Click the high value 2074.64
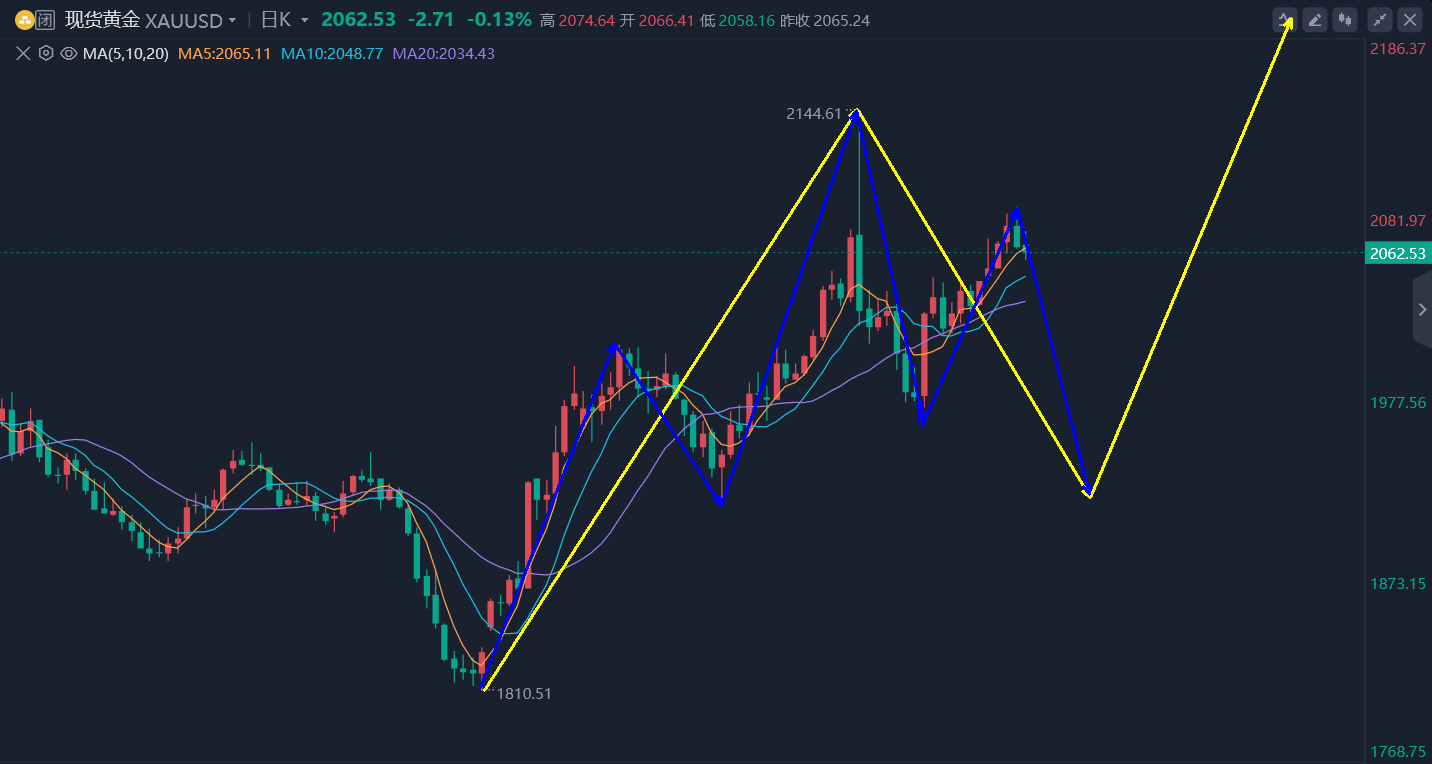Screen dimensions: 1432x764 click(586, 20)
